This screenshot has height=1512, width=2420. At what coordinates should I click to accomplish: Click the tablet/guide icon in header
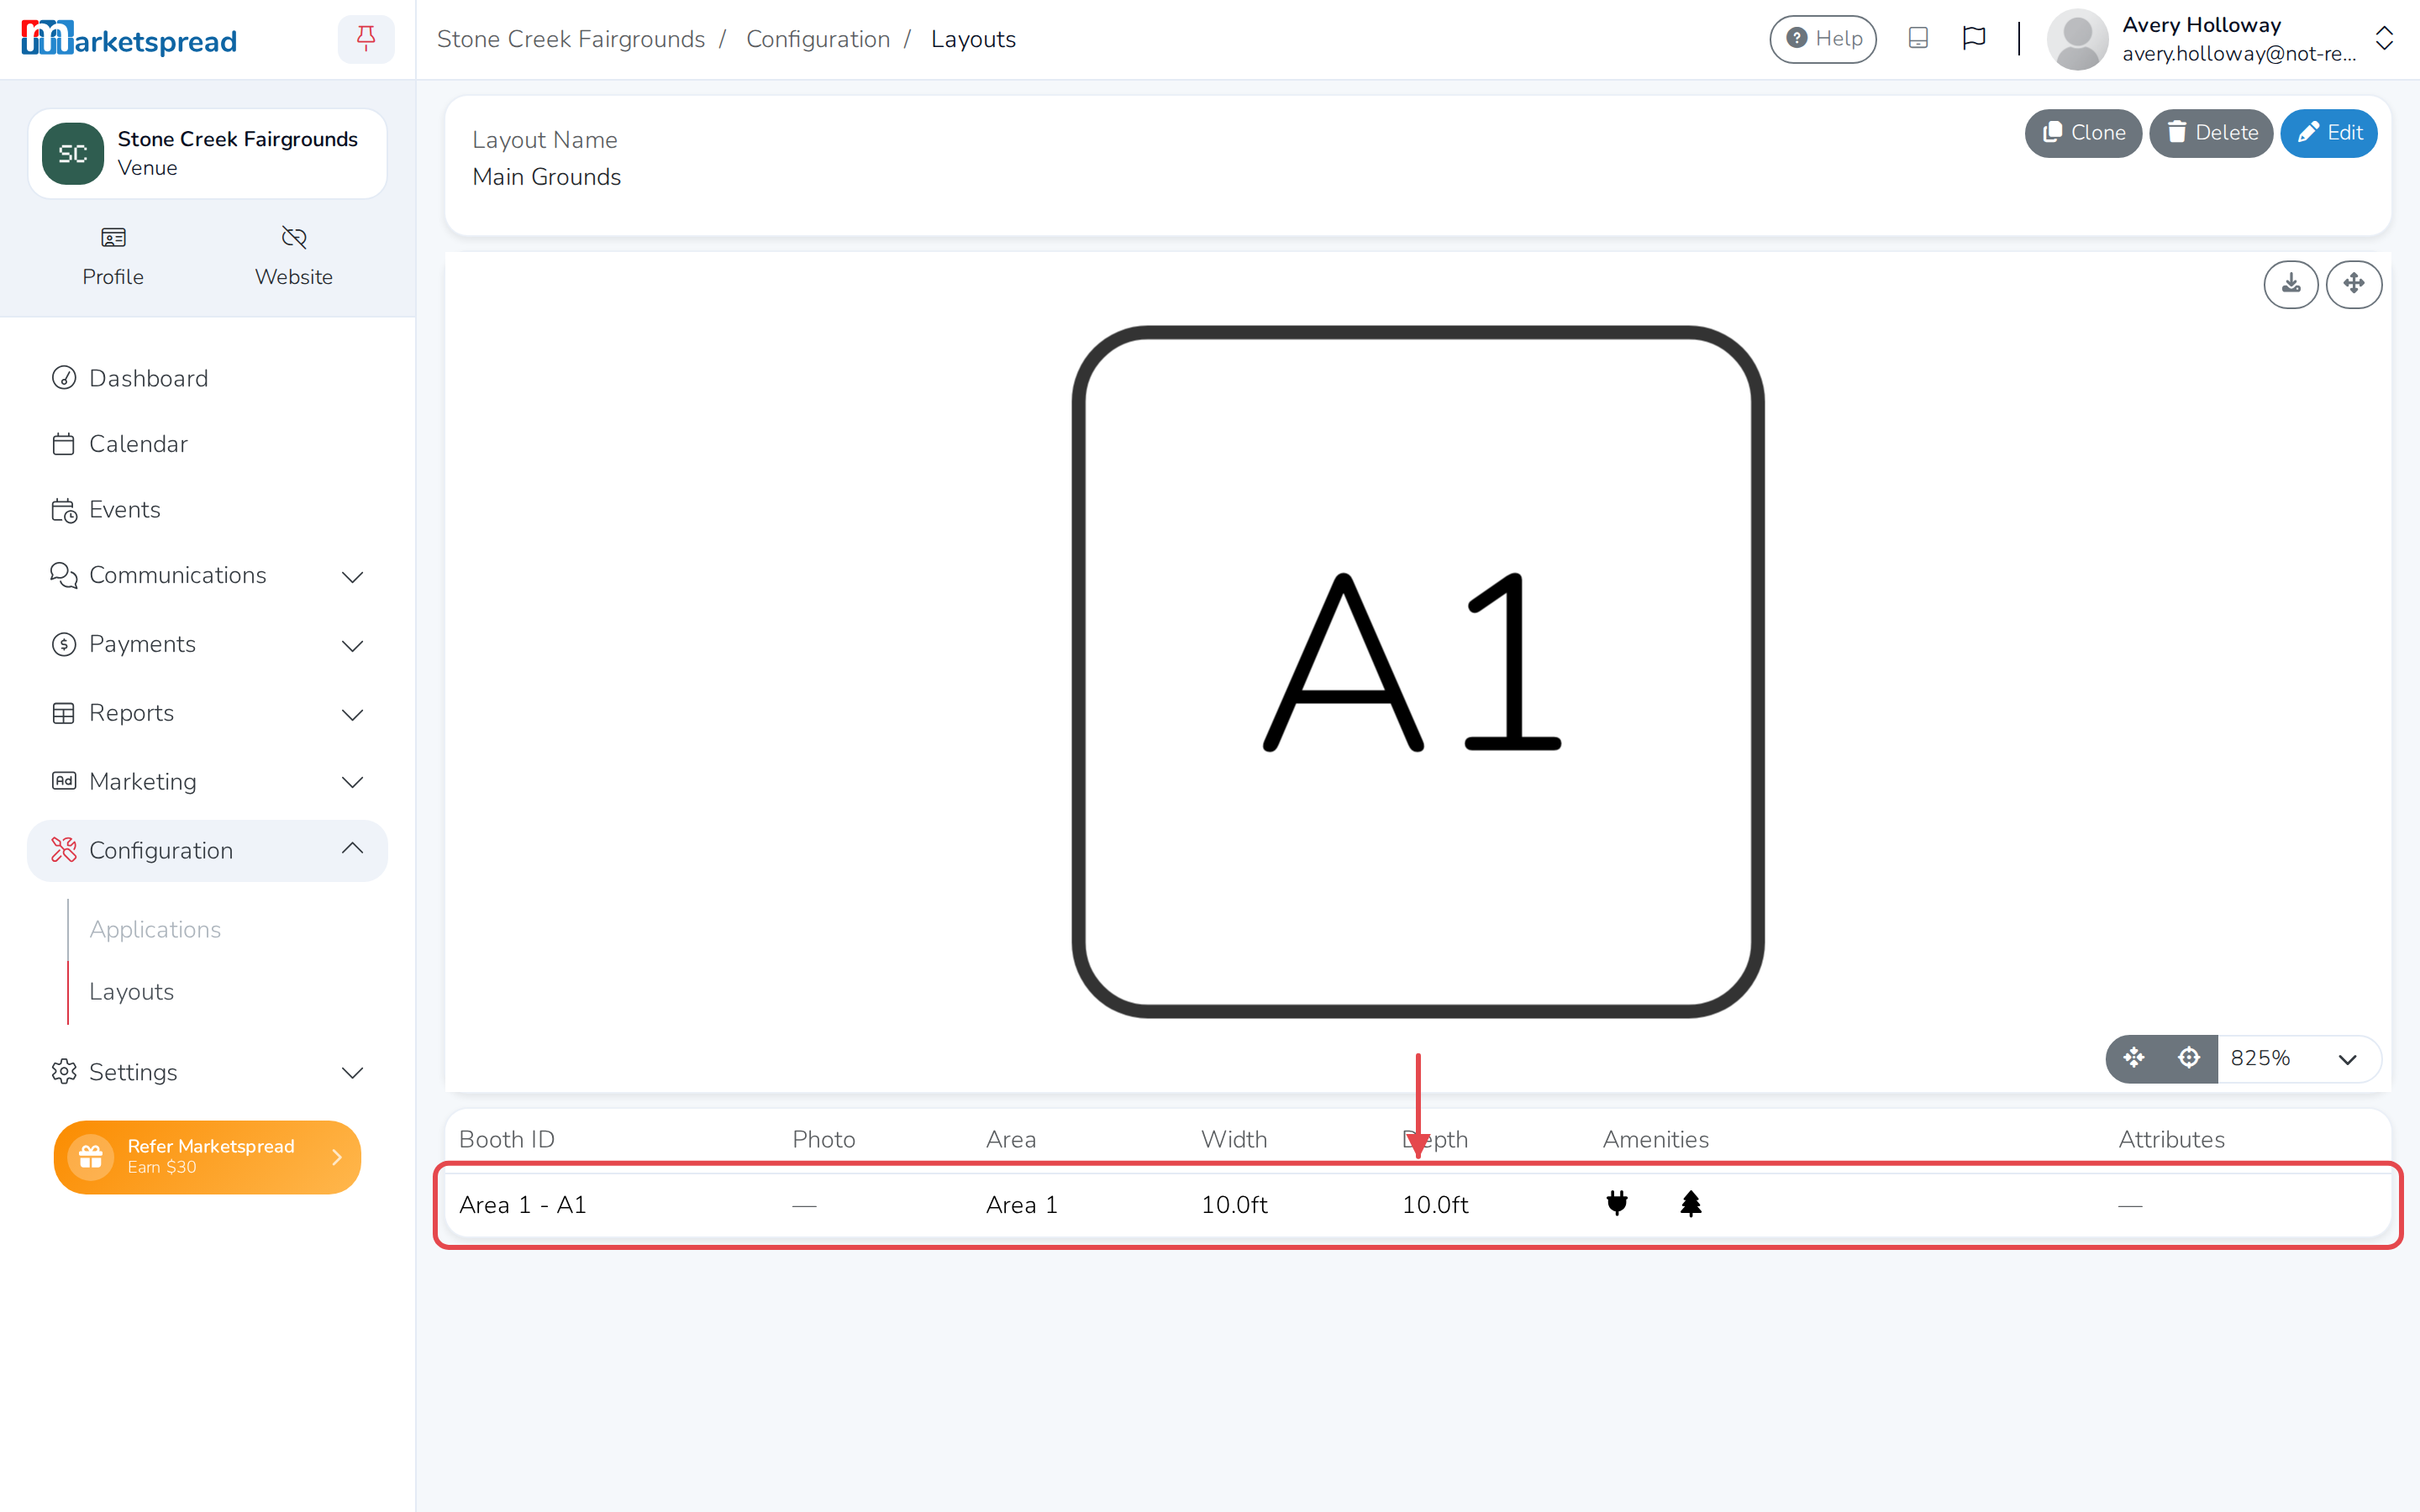(1917, 39)
